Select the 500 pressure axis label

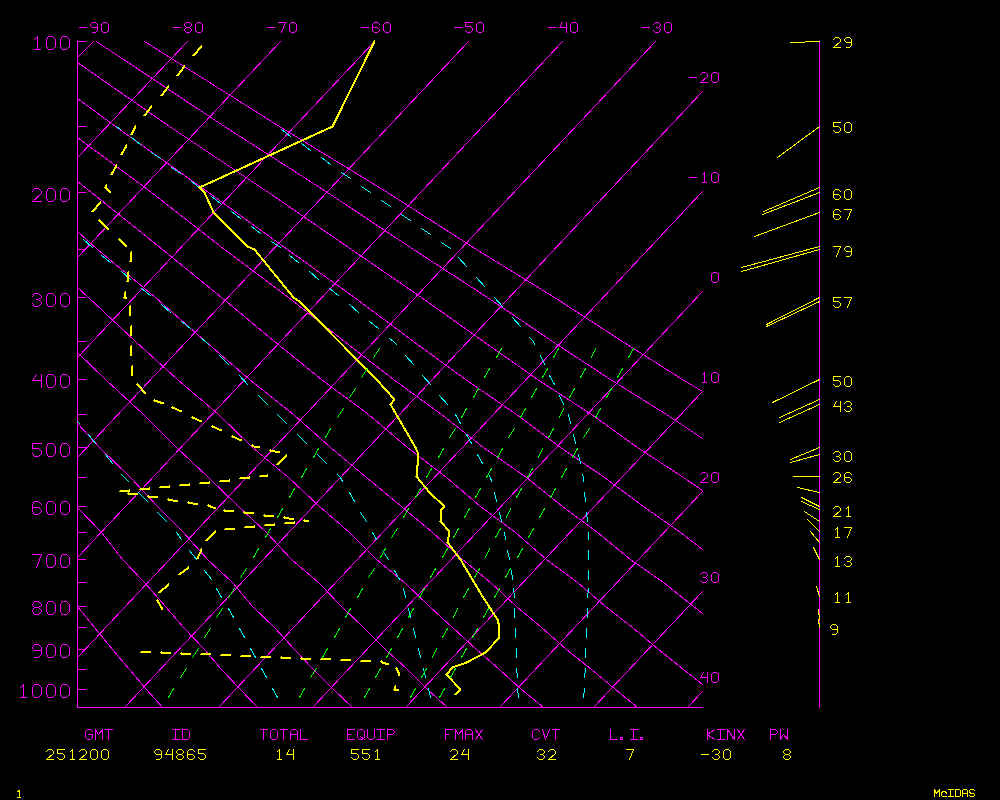tap(51, 450)
